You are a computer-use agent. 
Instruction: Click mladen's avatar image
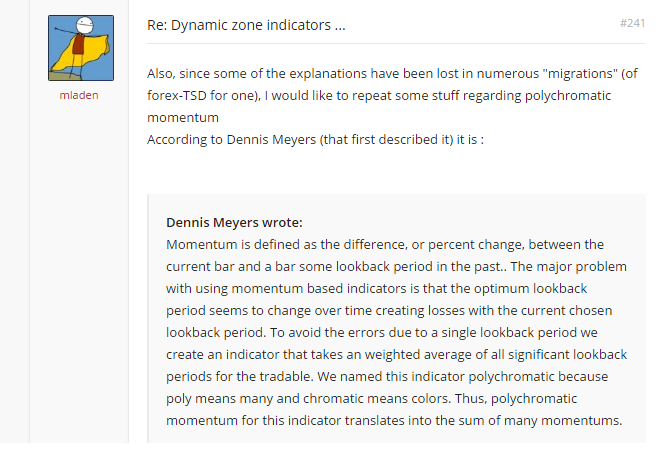80,48
